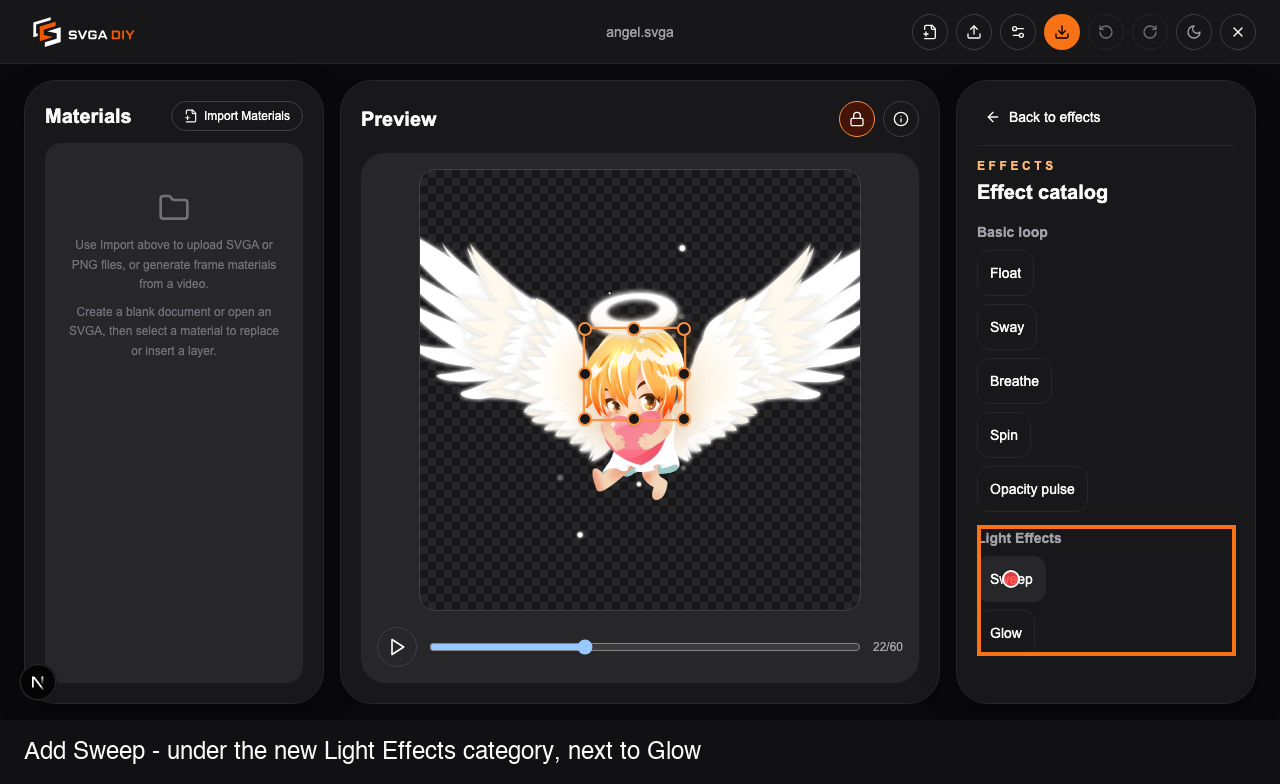Image resolution: width=1280 pixels, height=784 pixels.
Task: Apply the Float effect
Action: pyautogui.click(x=1005, y=273)
